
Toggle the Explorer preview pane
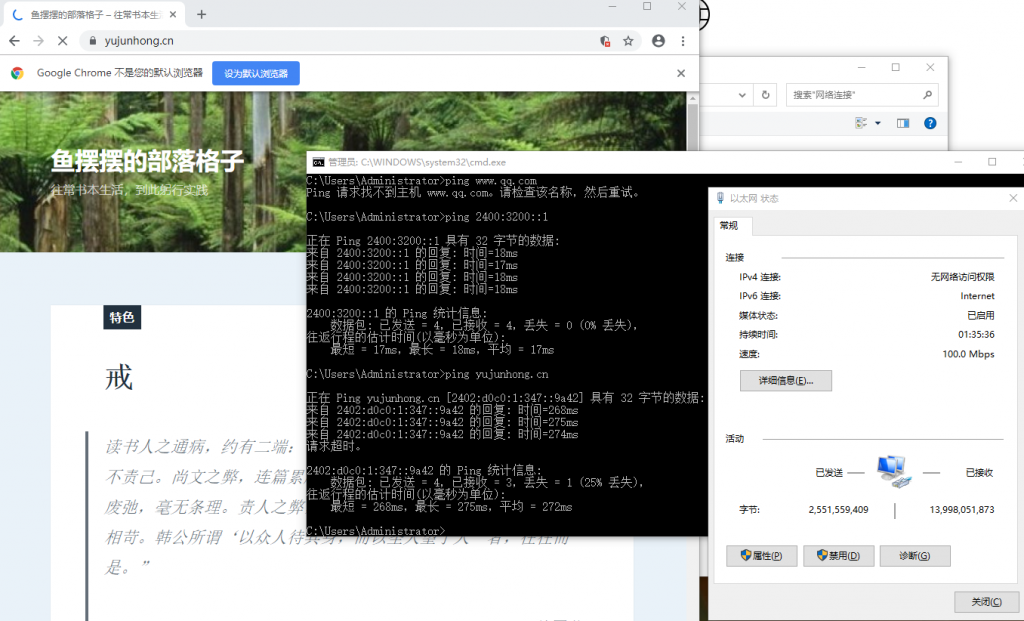click(x=903, y=123)
